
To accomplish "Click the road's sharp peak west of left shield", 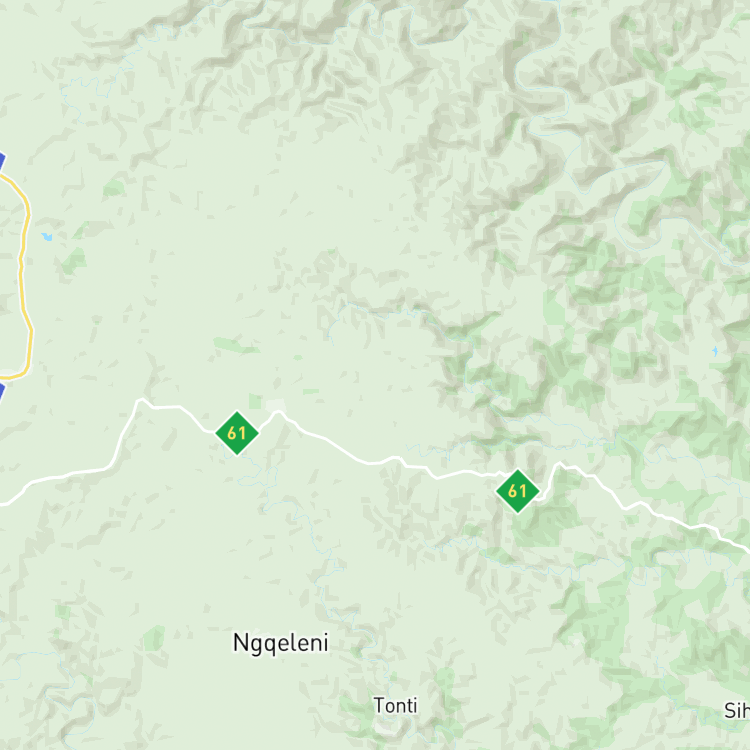I will click(x=140, y=400).
